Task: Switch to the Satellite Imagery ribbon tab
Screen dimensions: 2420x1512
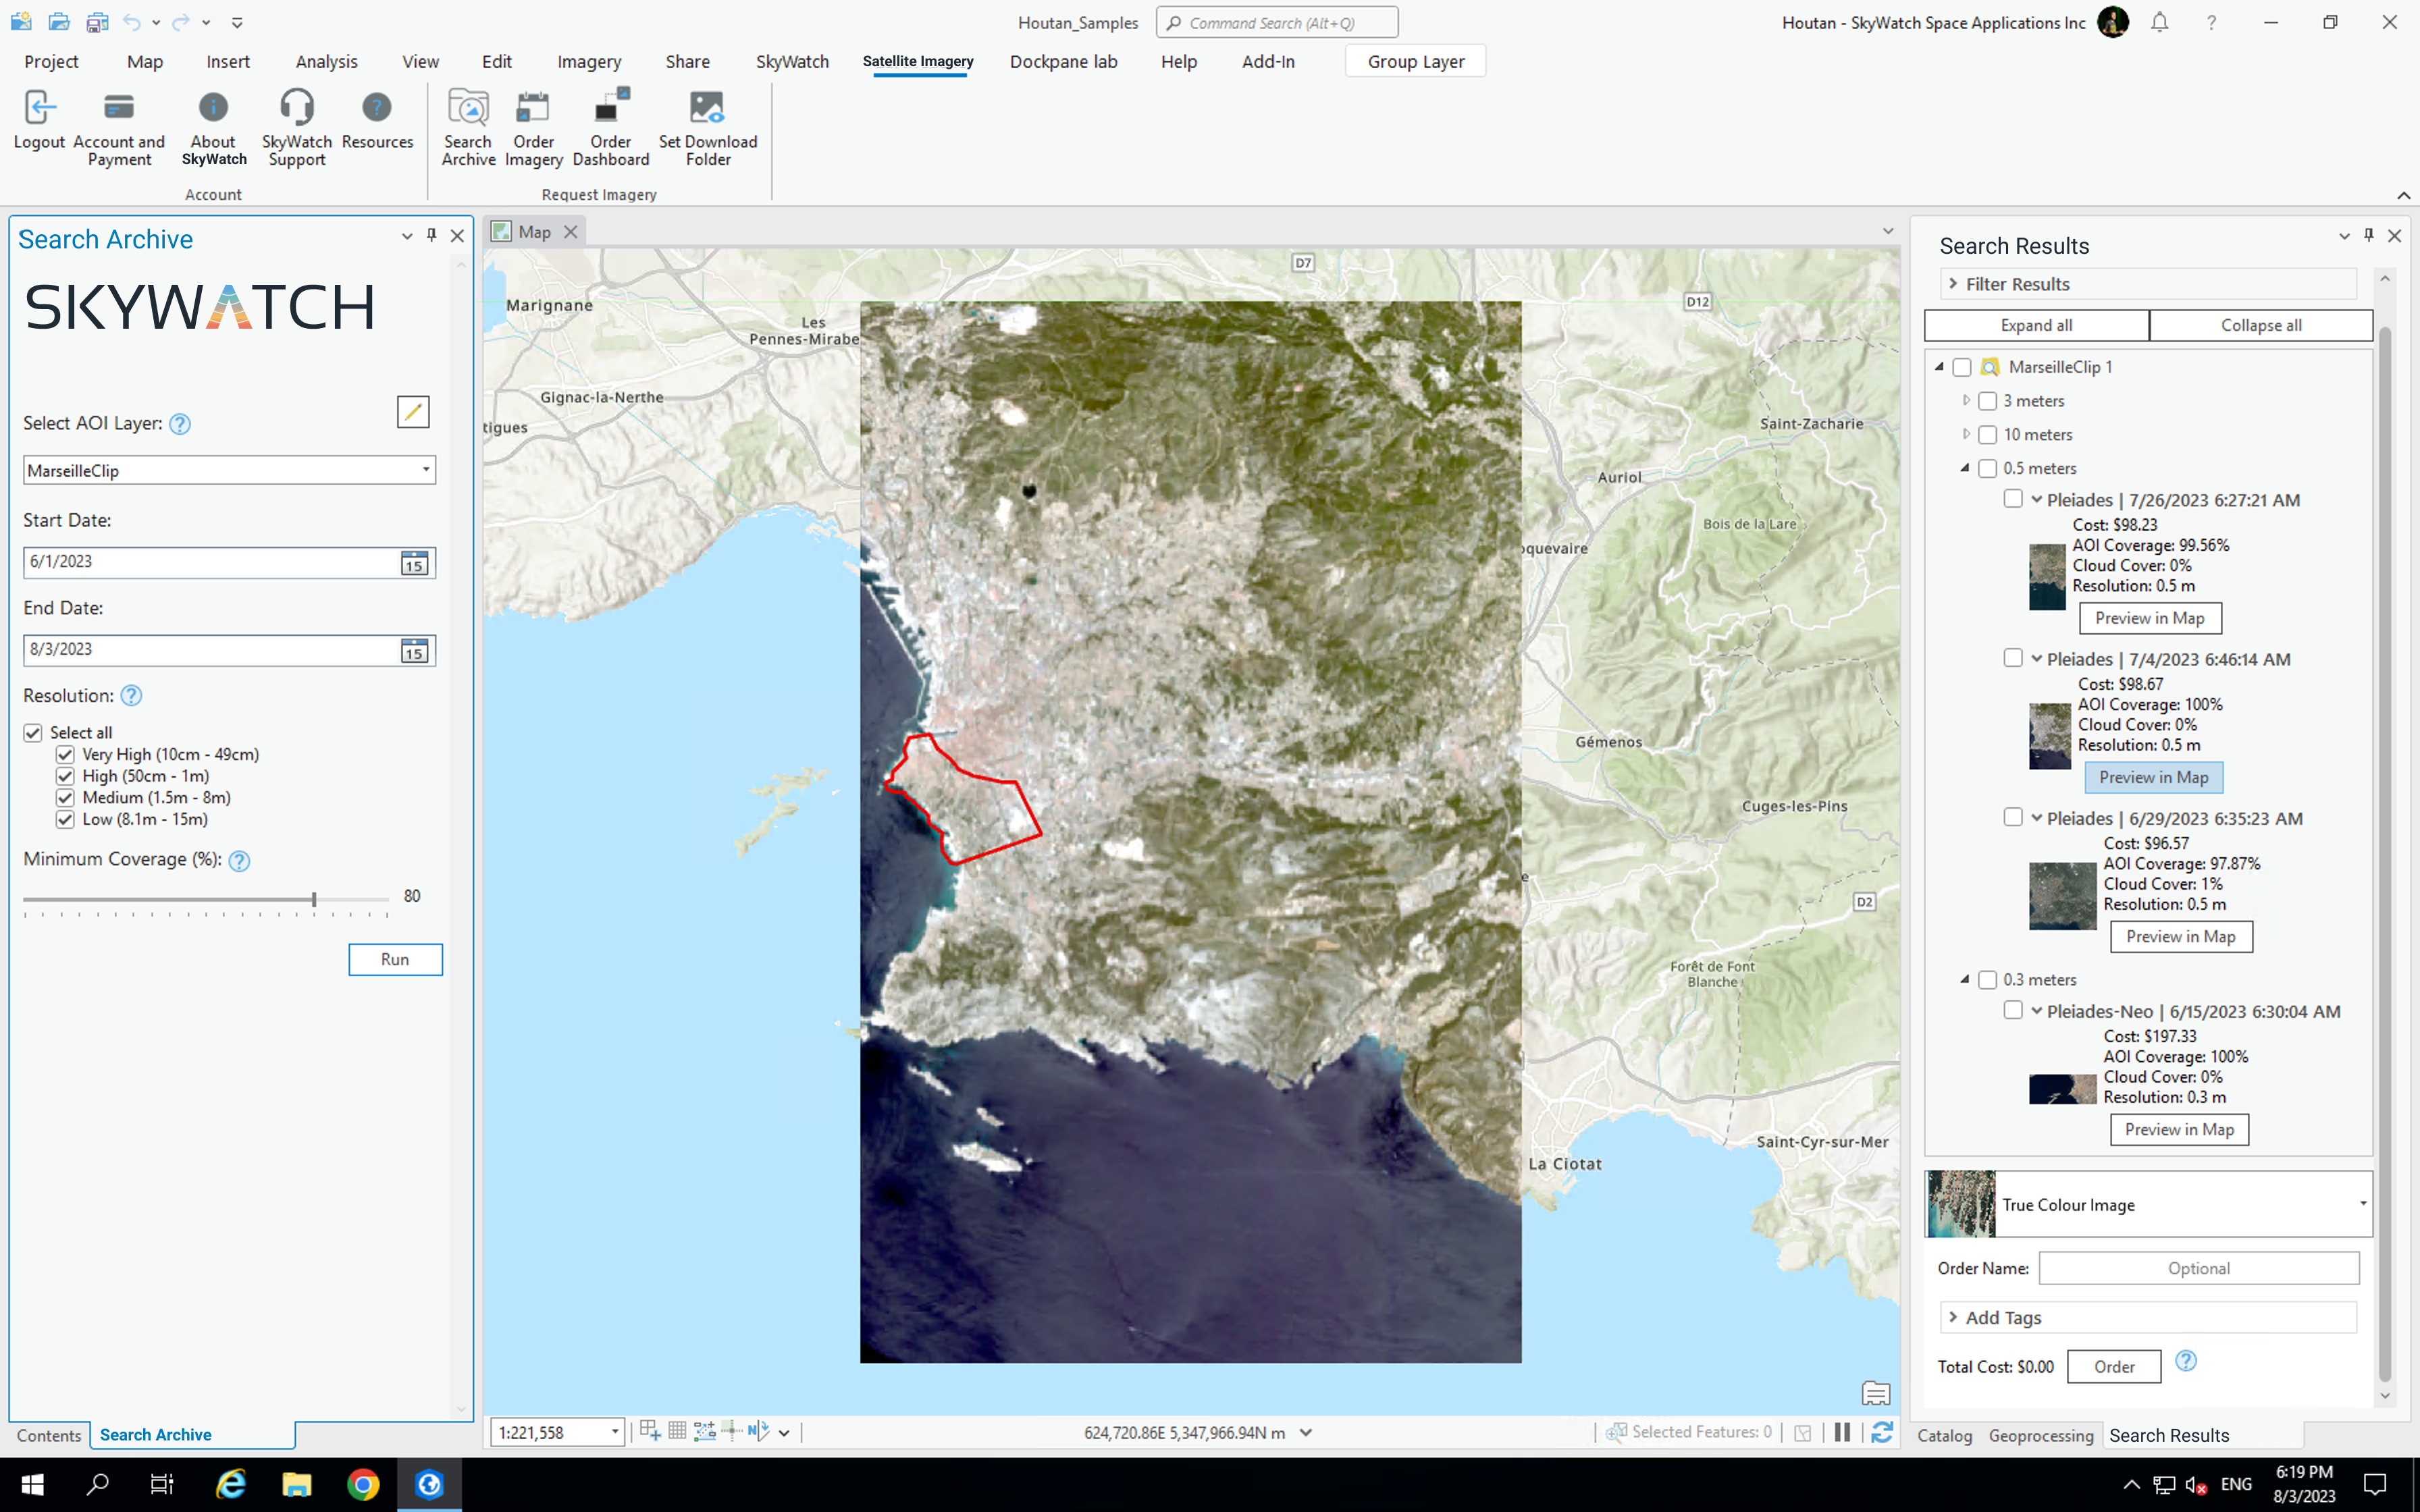Action: pyautogui.click(x=917, y=61)
